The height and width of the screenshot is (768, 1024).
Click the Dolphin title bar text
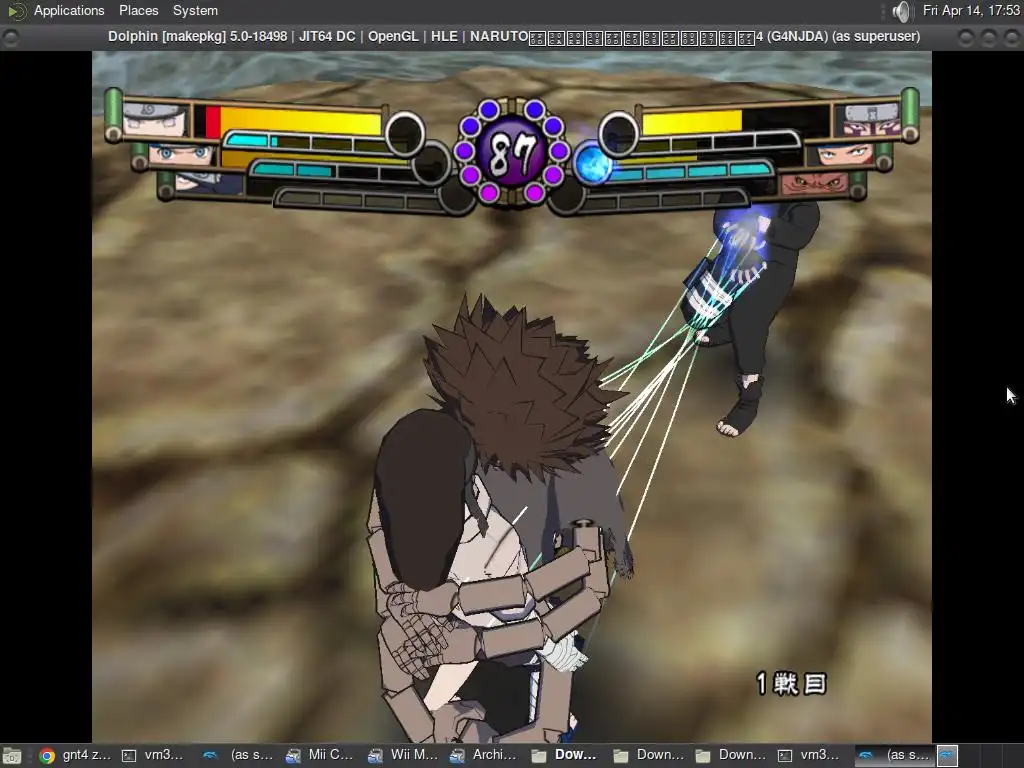(x=514, y=37)
